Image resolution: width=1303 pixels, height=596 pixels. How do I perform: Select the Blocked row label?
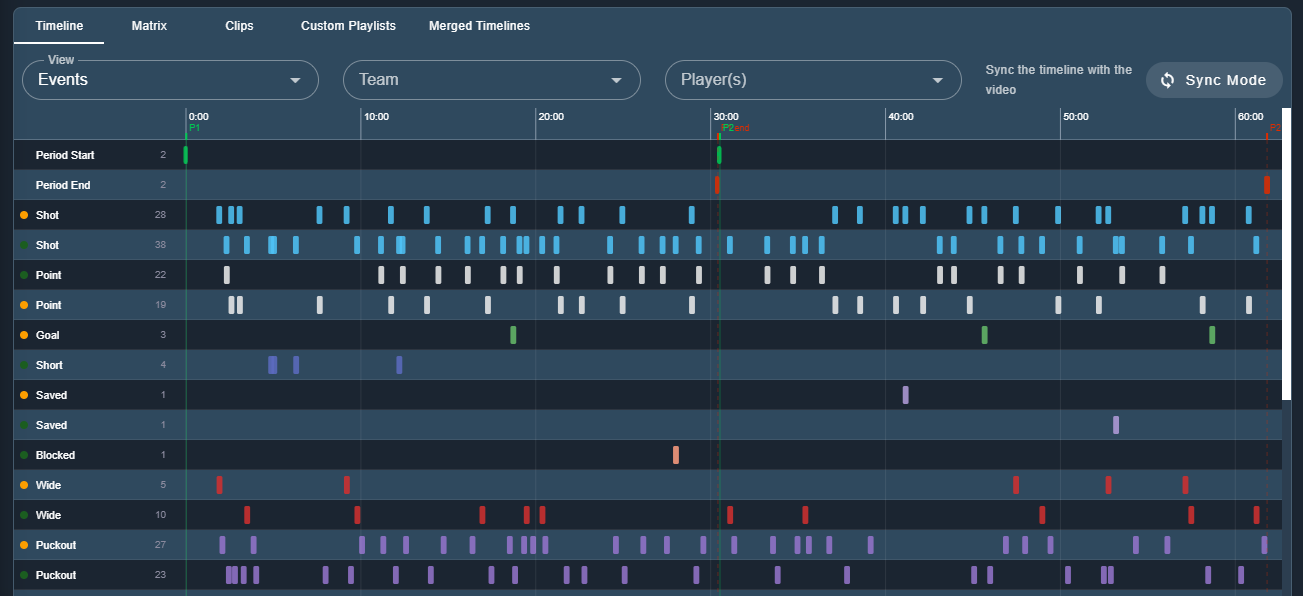point(55,455)
